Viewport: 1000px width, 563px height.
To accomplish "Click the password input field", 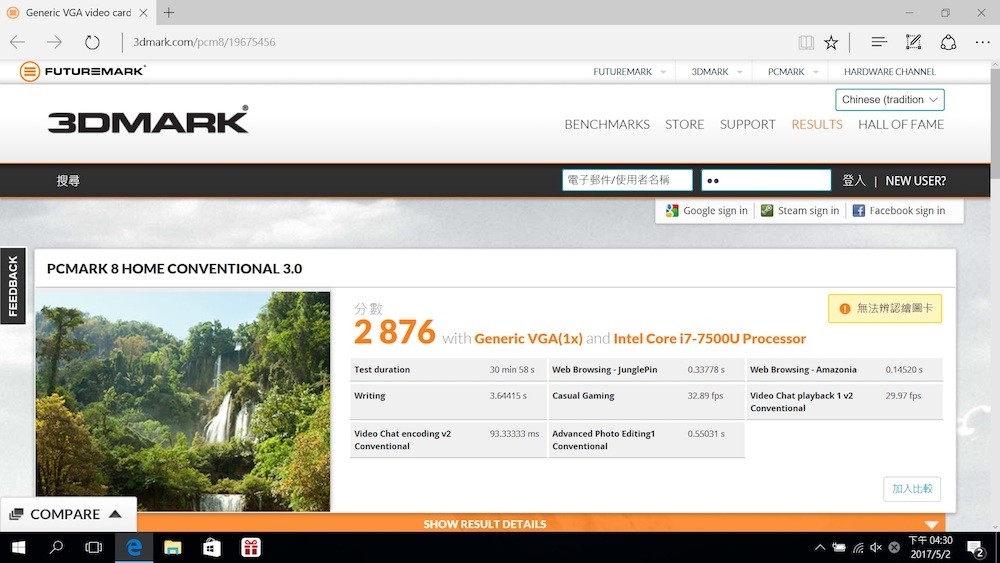I will [766, 180].
